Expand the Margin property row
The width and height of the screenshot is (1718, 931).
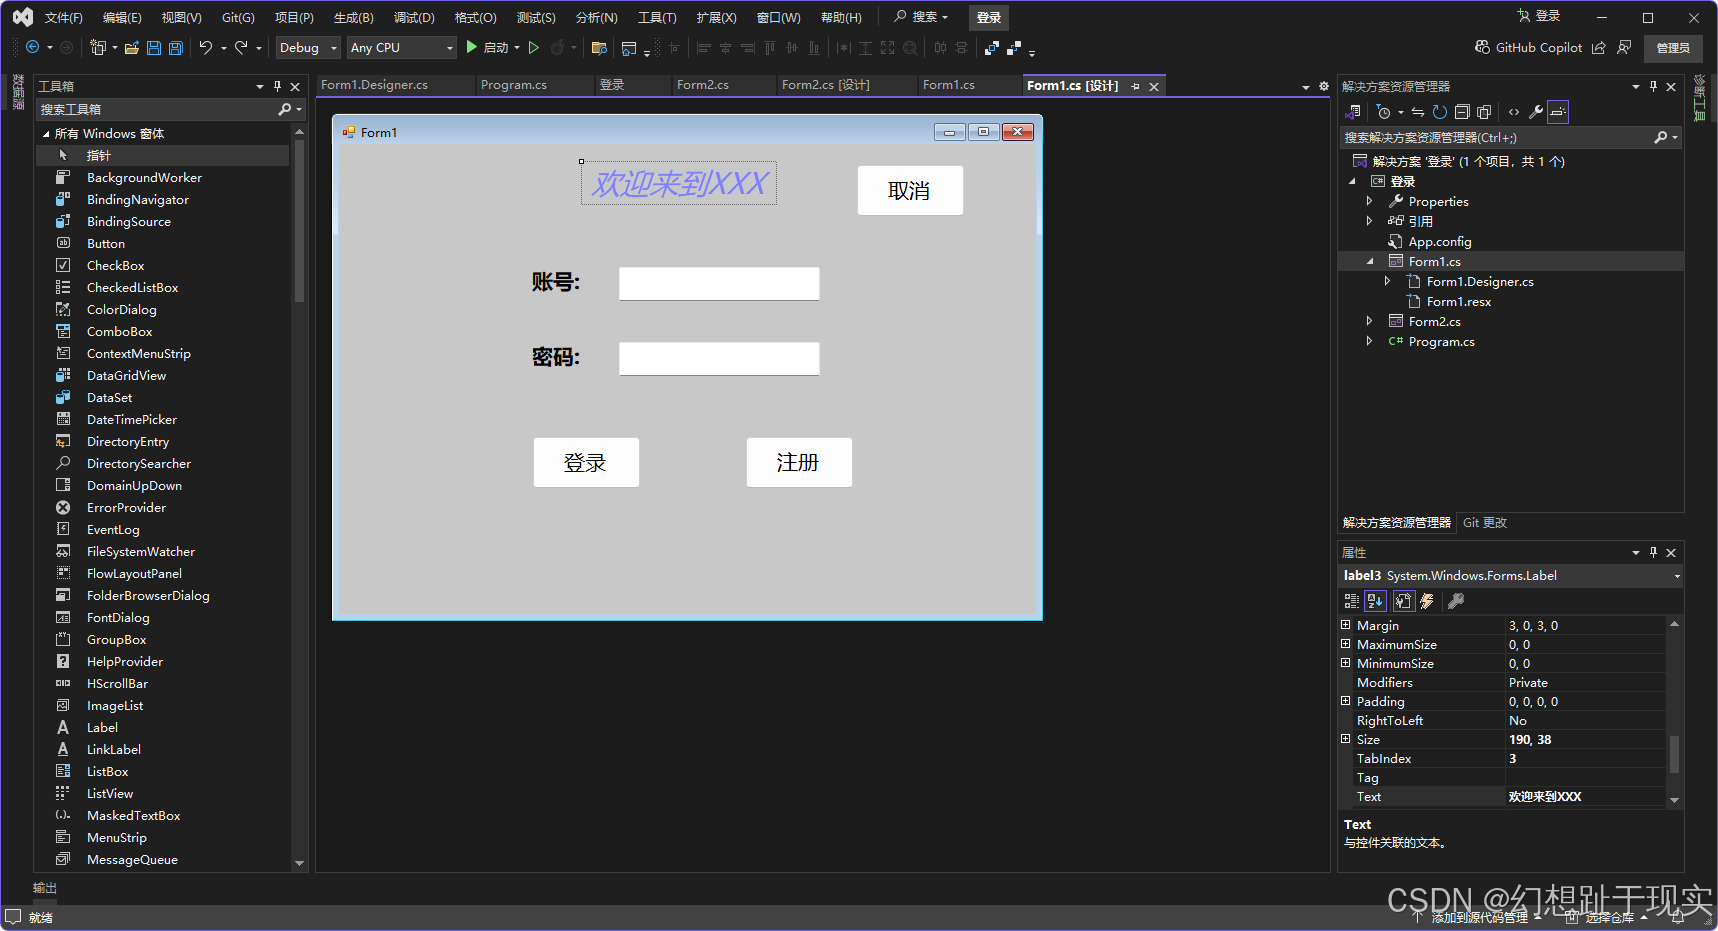point(1346,625)
